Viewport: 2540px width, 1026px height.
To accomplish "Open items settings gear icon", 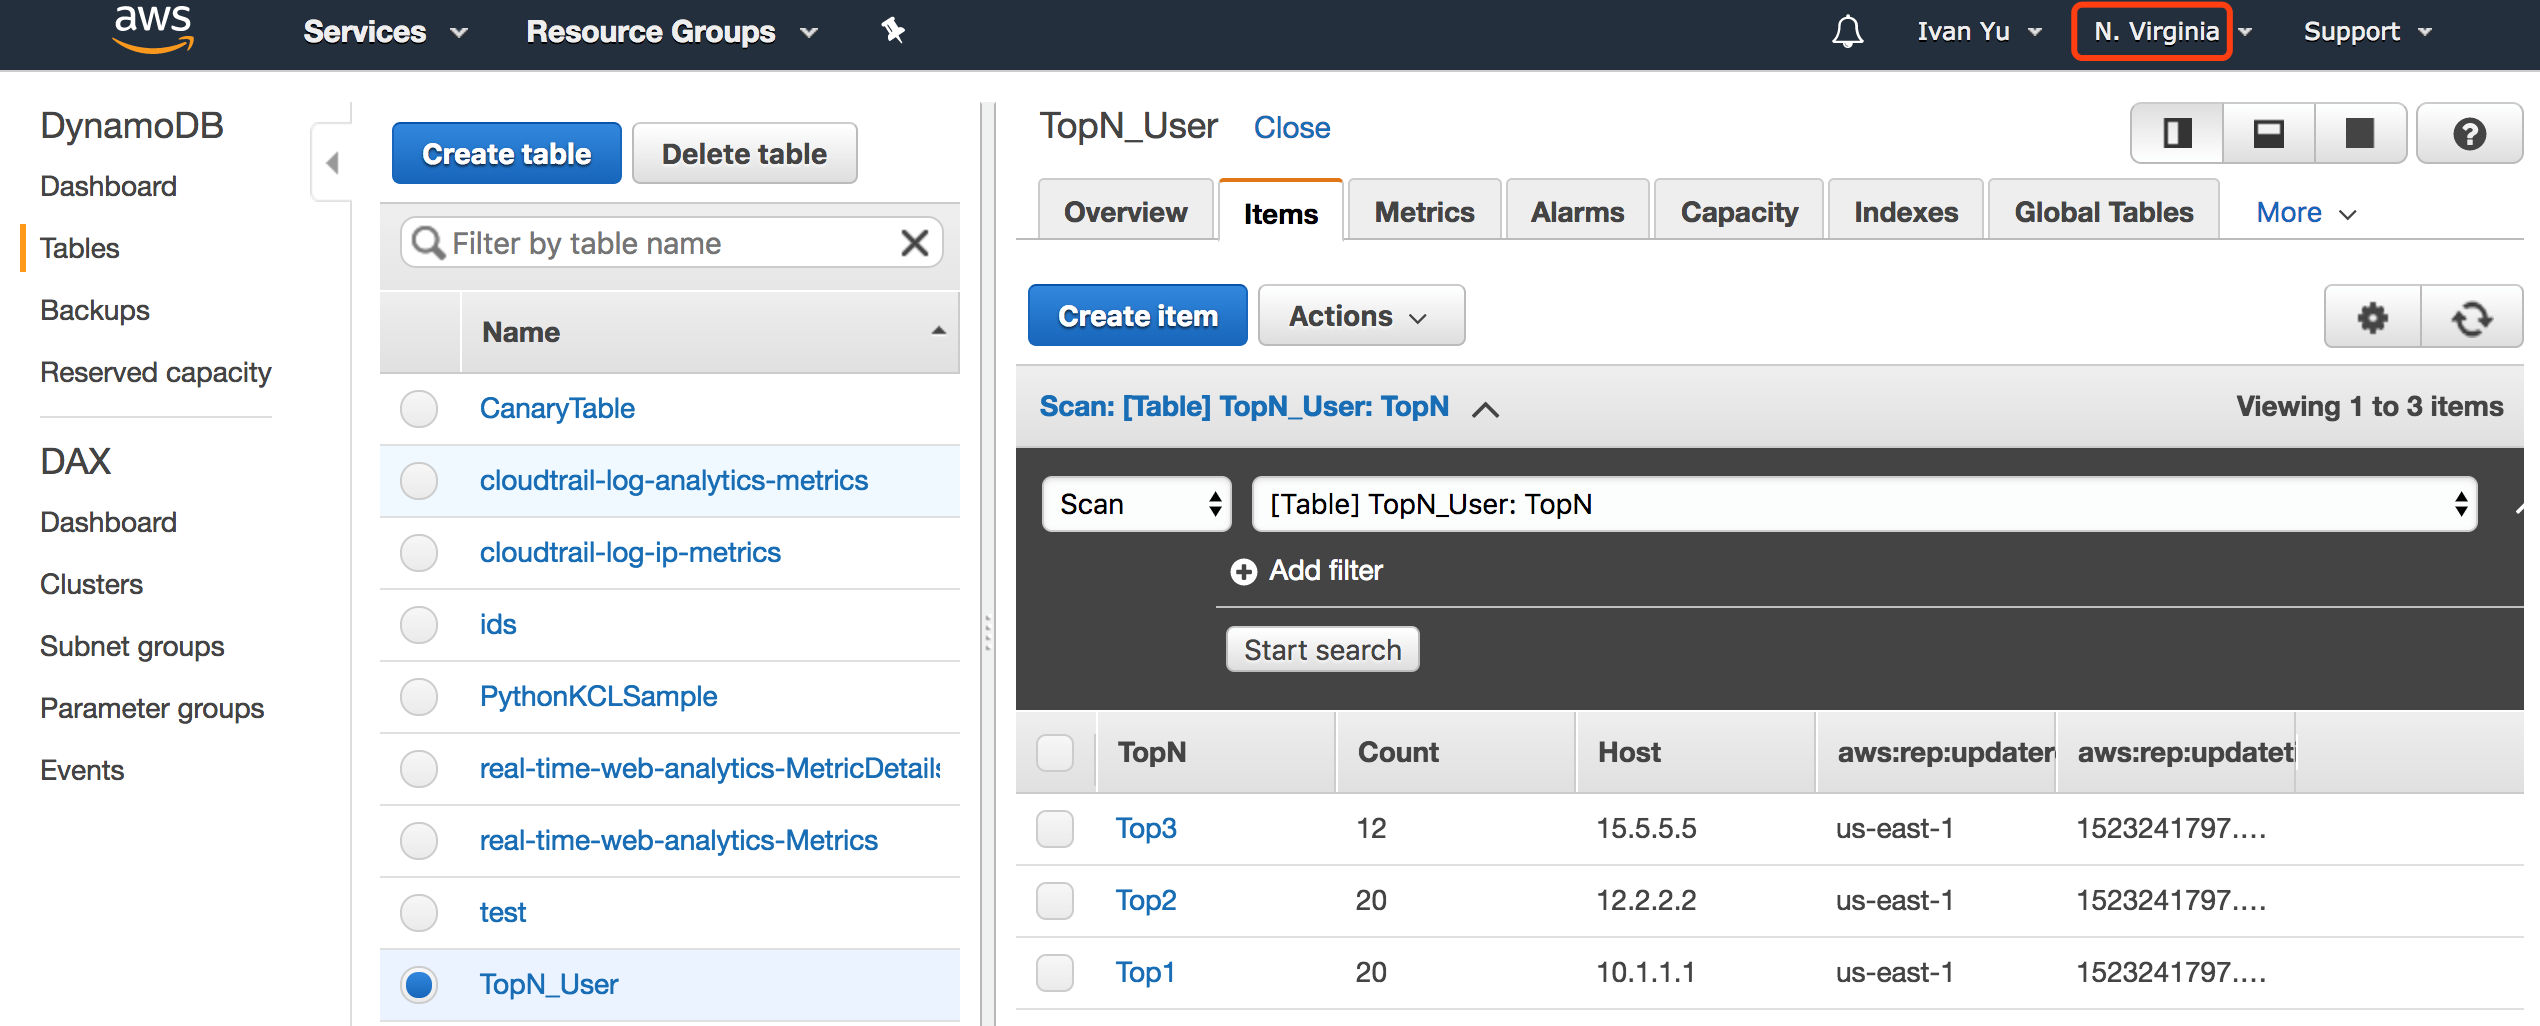I will (2372, 317).
